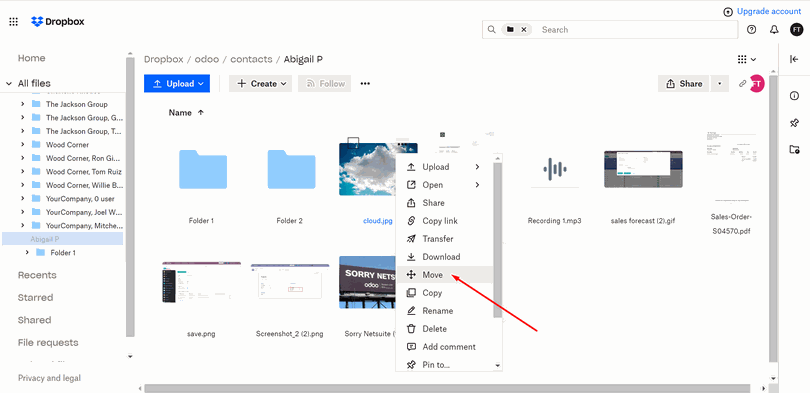This screenshot has width=810, height=393.
Task: Sort by Name column header
Action: 186,113
